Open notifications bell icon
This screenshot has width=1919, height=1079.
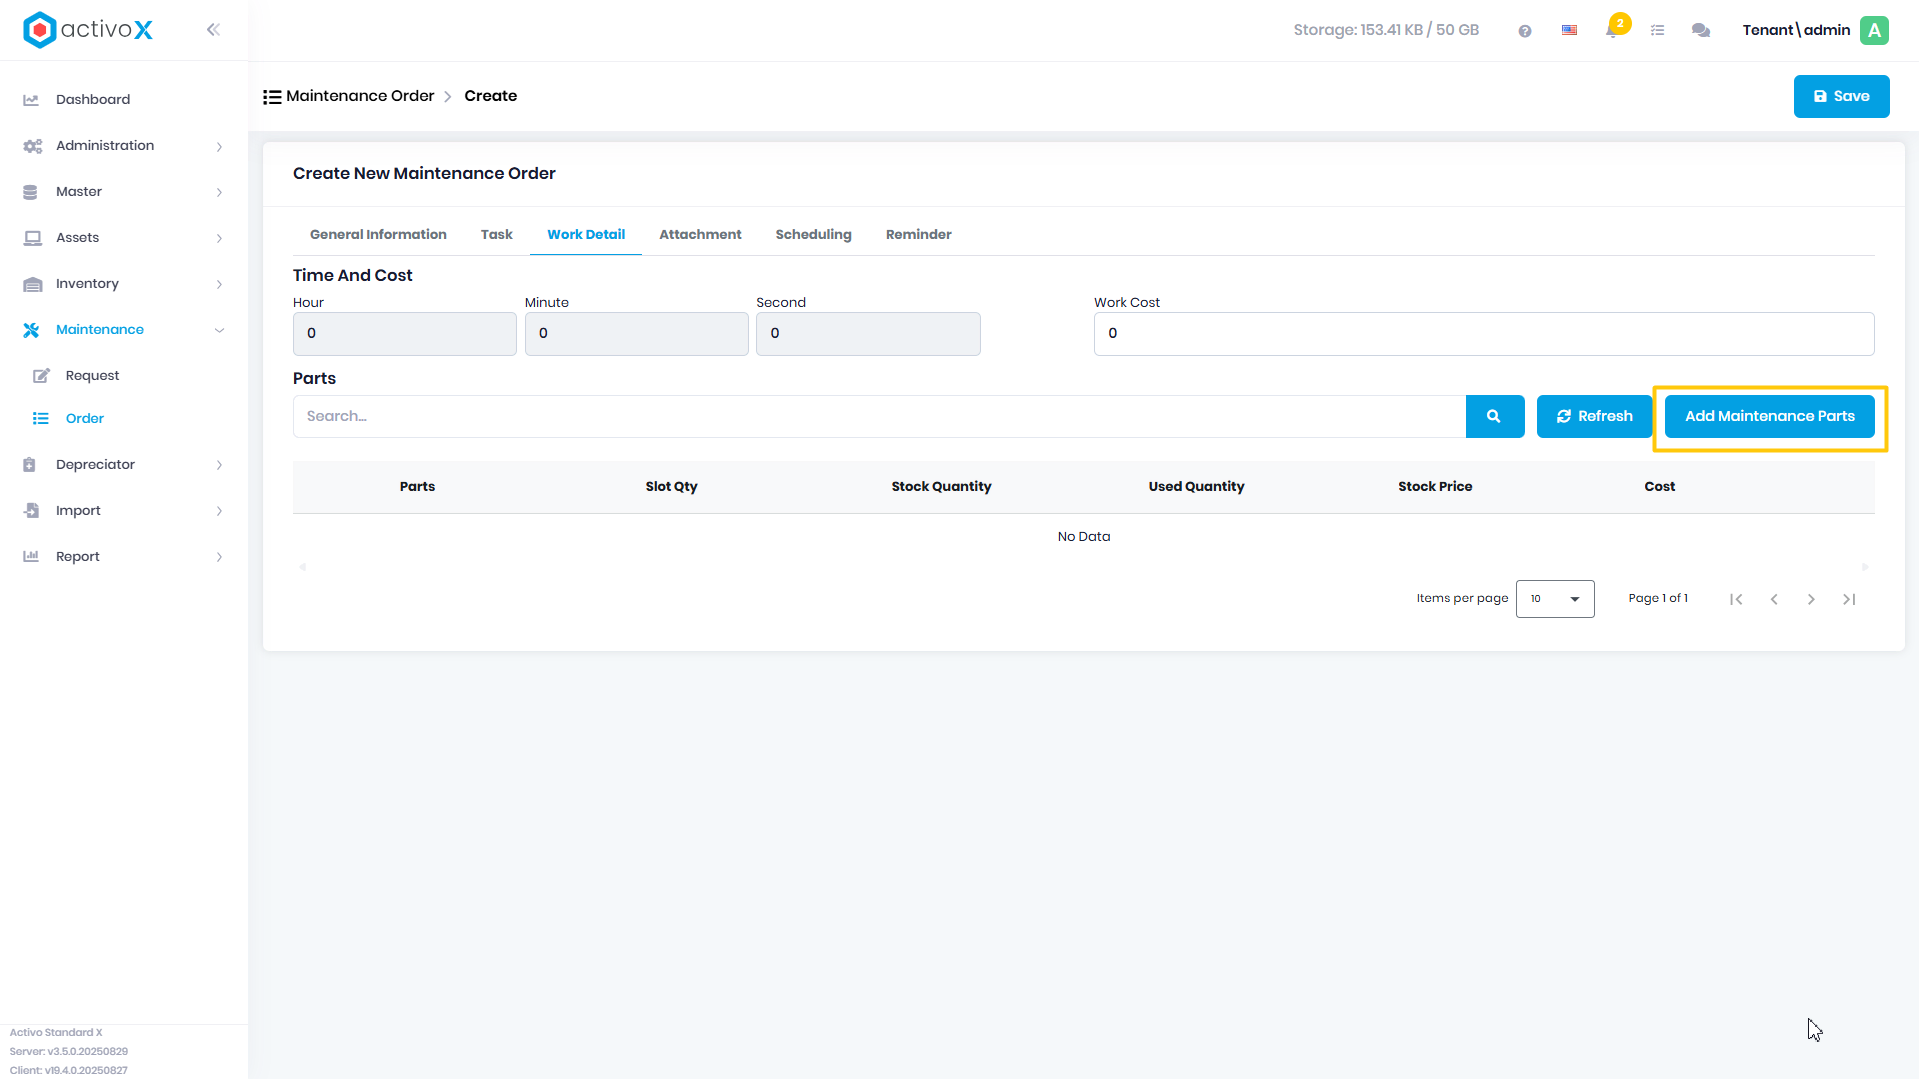(1613, 30)
